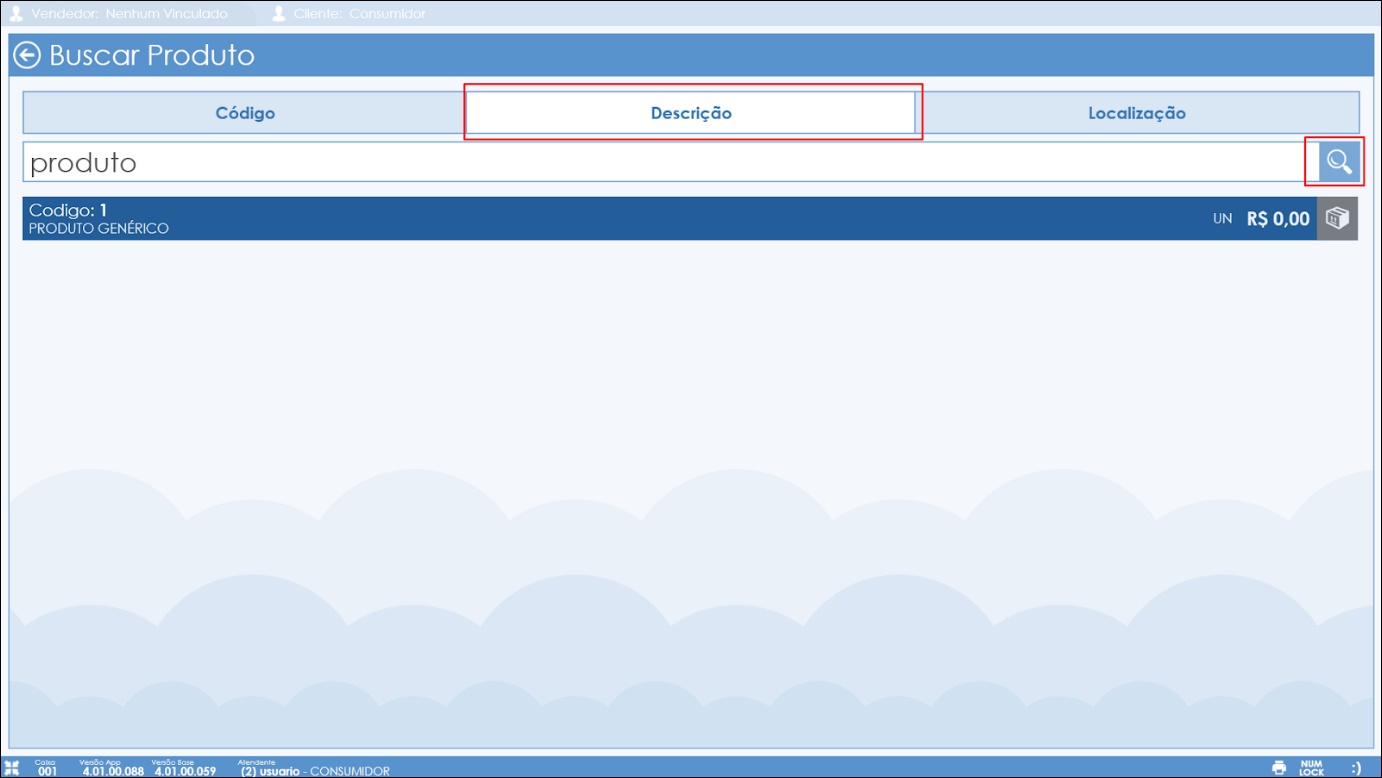Click the "R$ 0,00" price value
This screenshot has width=1382, height=778.
click(x=1278, y=219)
